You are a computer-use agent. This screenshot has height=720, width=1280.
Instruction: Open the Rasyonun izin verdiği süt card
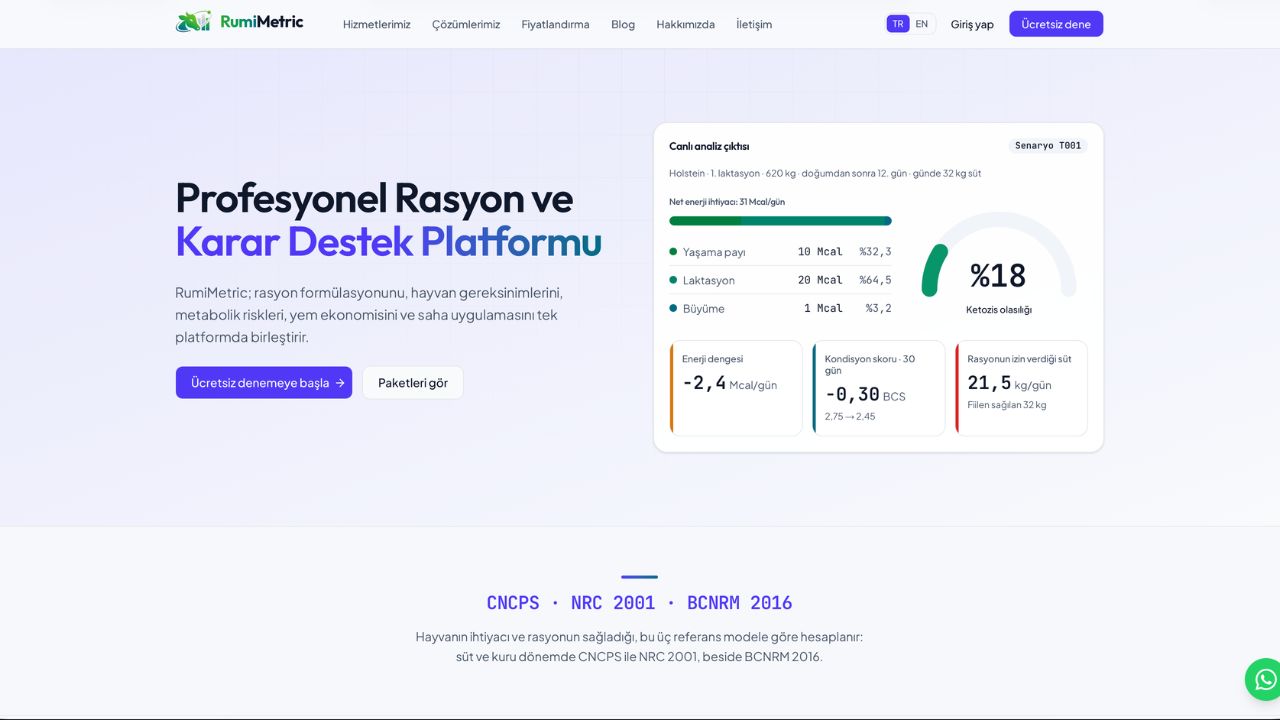tap(1021, 388)
